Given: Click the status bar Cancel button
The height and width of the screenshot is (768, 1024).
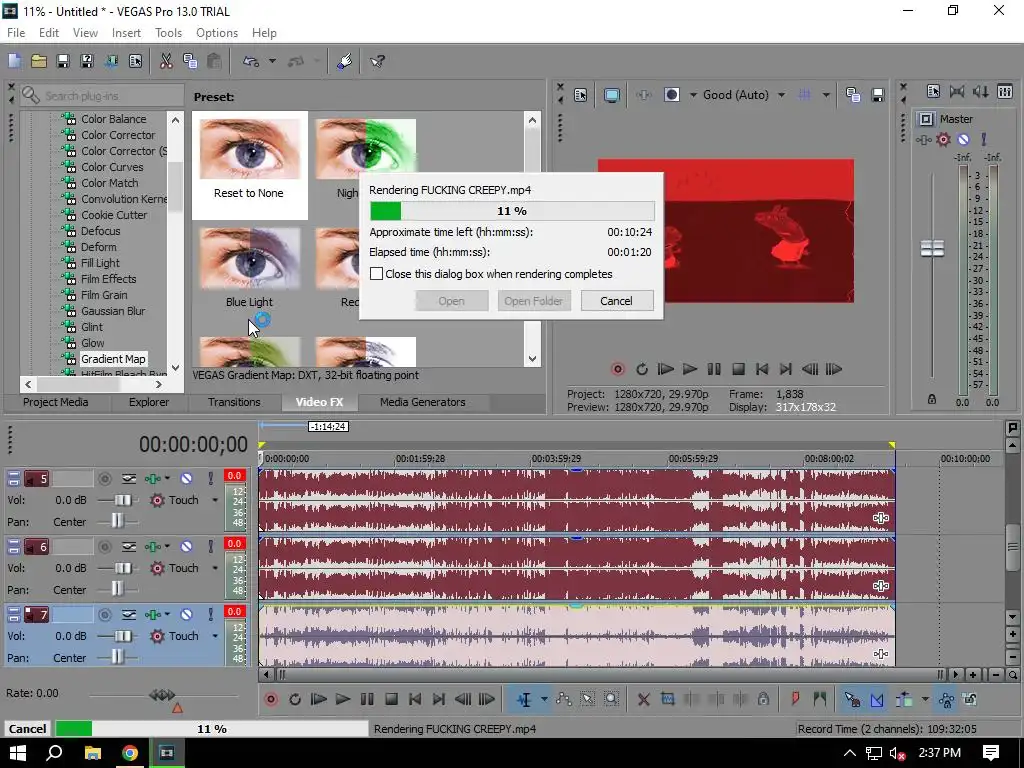Looking at the screenshot, I should tap(27, 729).
